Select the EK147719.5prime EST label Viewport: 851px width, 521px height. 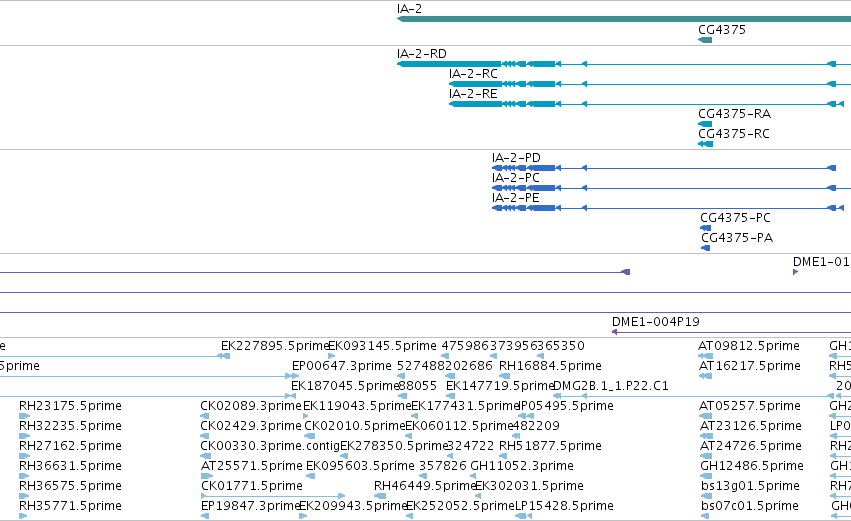[500, 386]
